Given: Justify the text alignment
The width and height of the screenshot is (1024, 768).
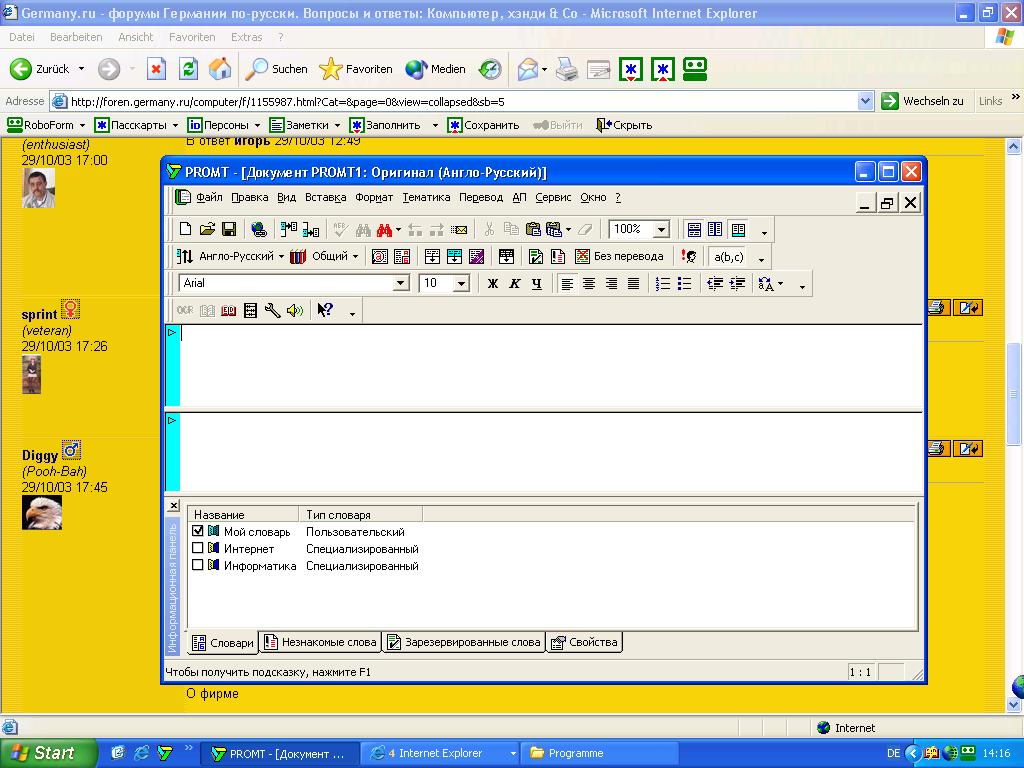Looking at the screenshot, I should tap(633, 283).
